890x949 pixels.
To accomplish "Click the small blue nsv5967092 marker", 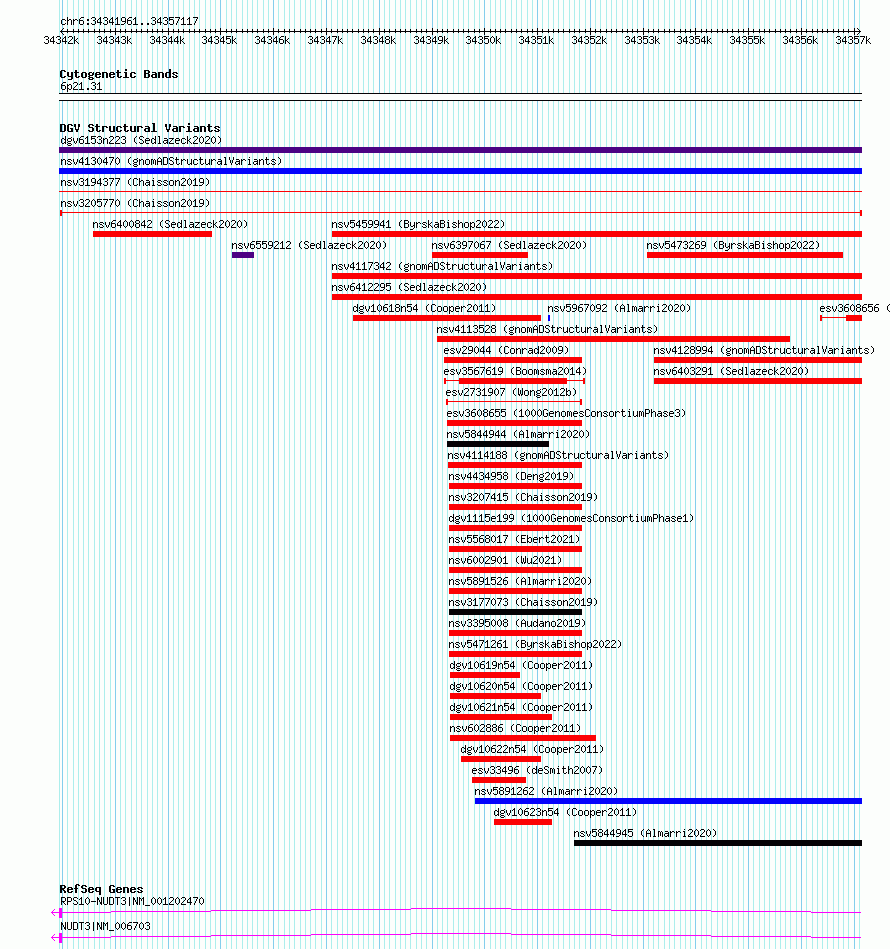I will point(549,318).
